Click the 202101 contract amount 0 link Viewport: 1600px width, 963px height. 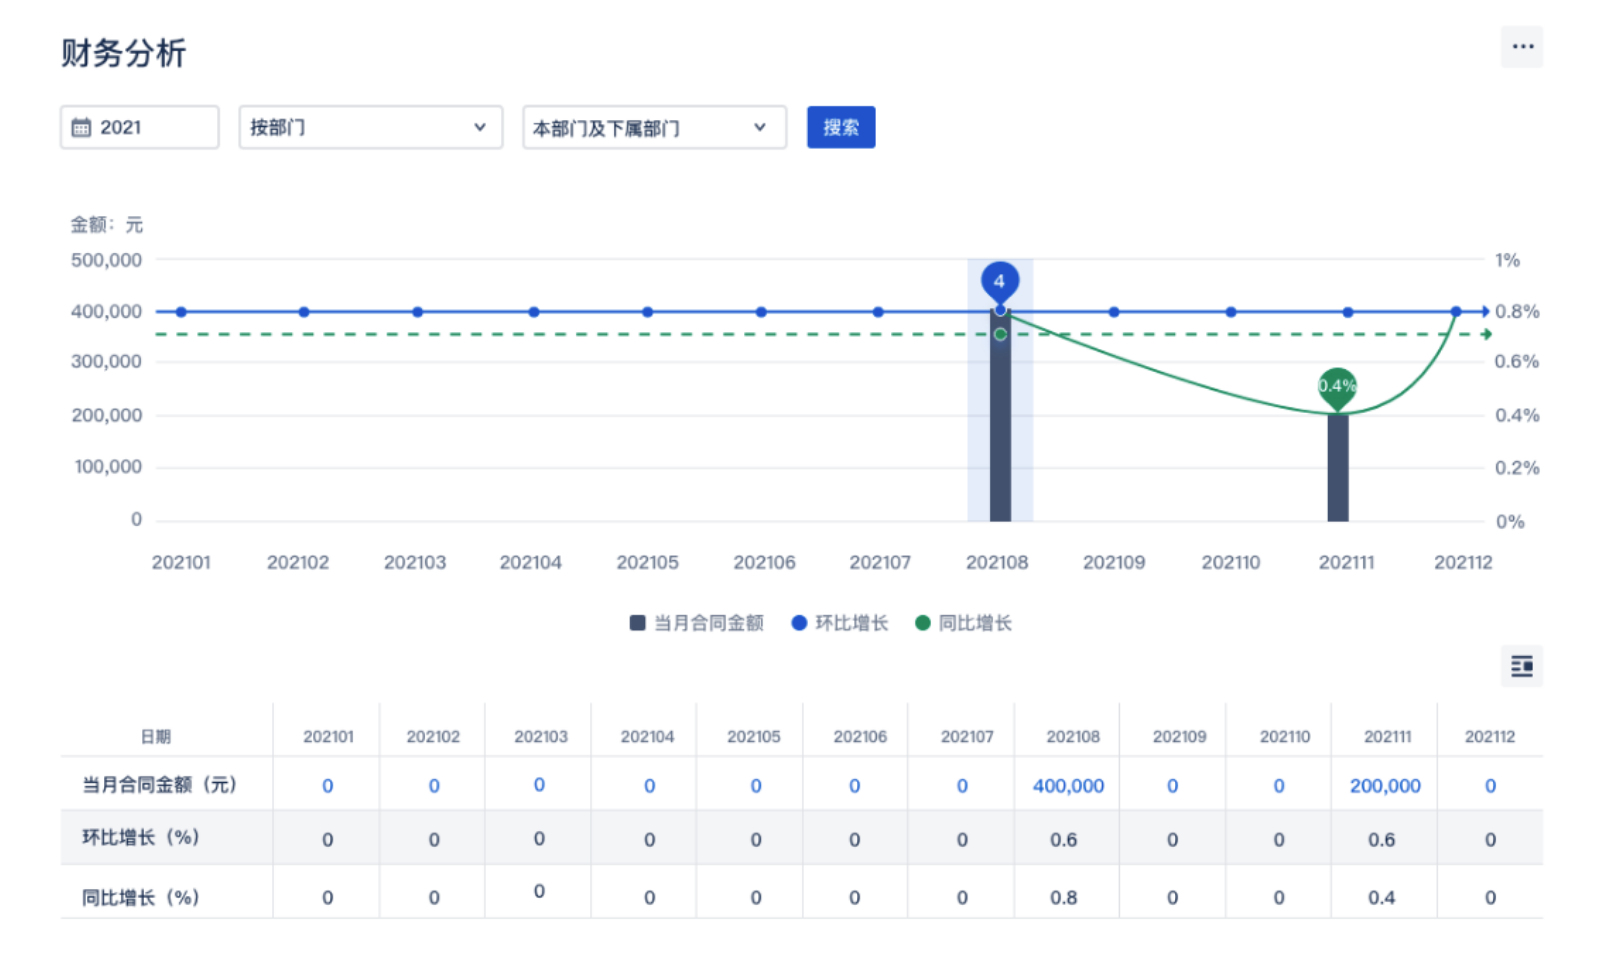[327, 786]
